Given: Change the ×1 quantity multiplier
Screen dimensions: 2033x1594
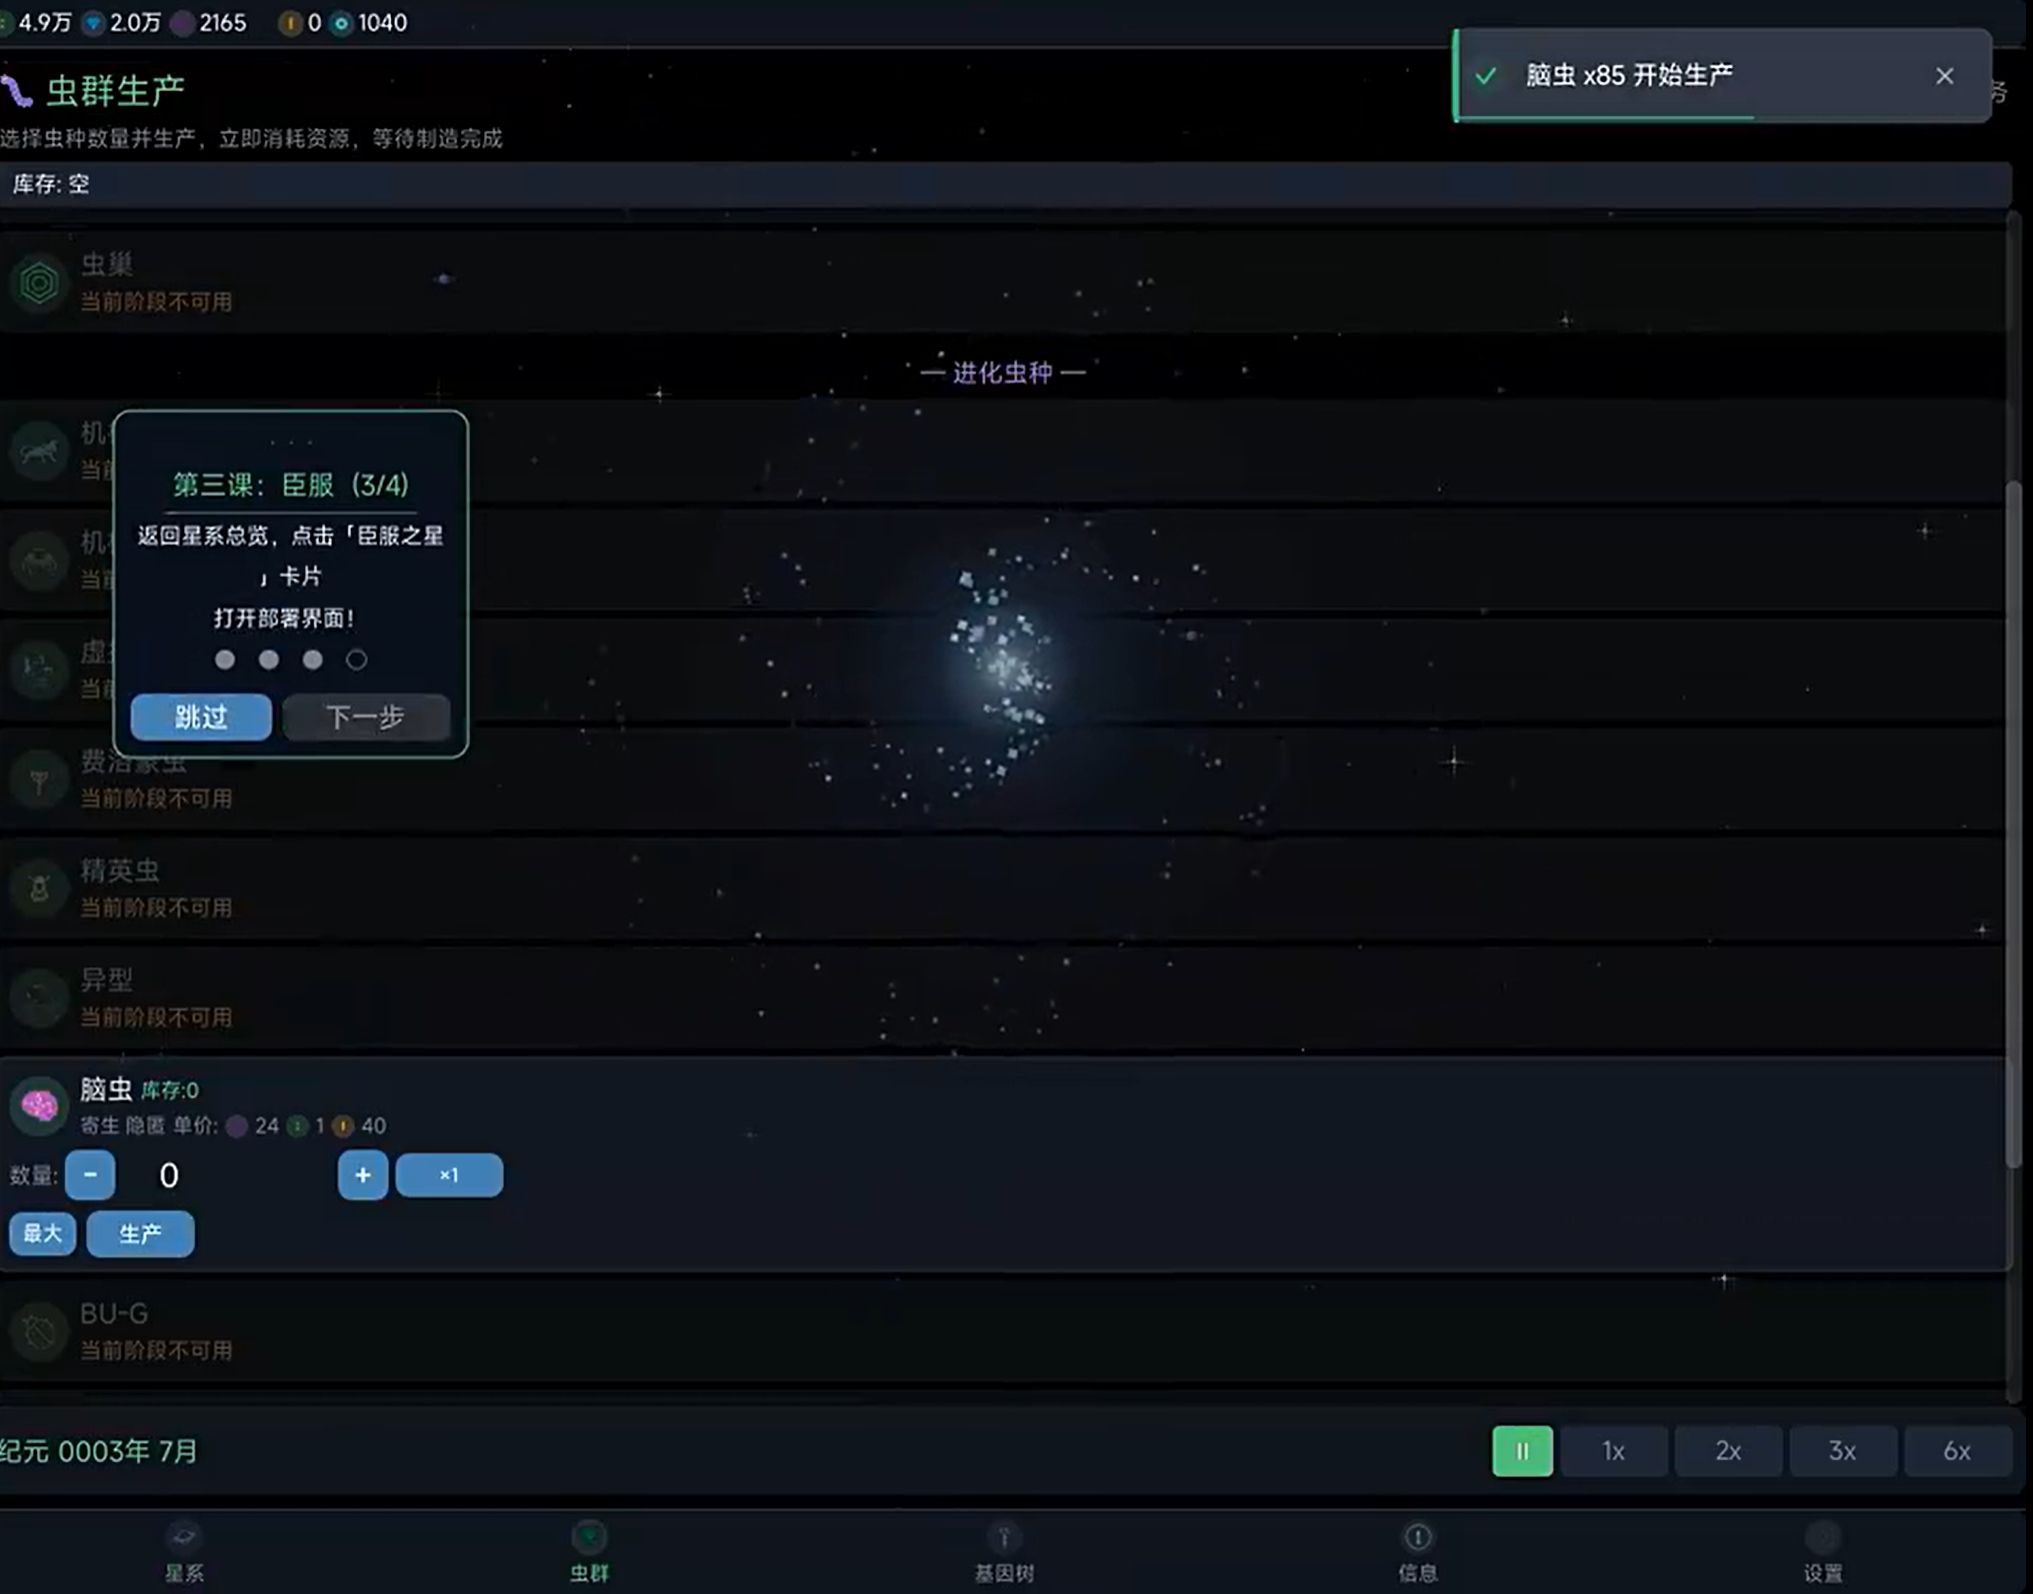Looking at the screenshot, I should 449,1175.
